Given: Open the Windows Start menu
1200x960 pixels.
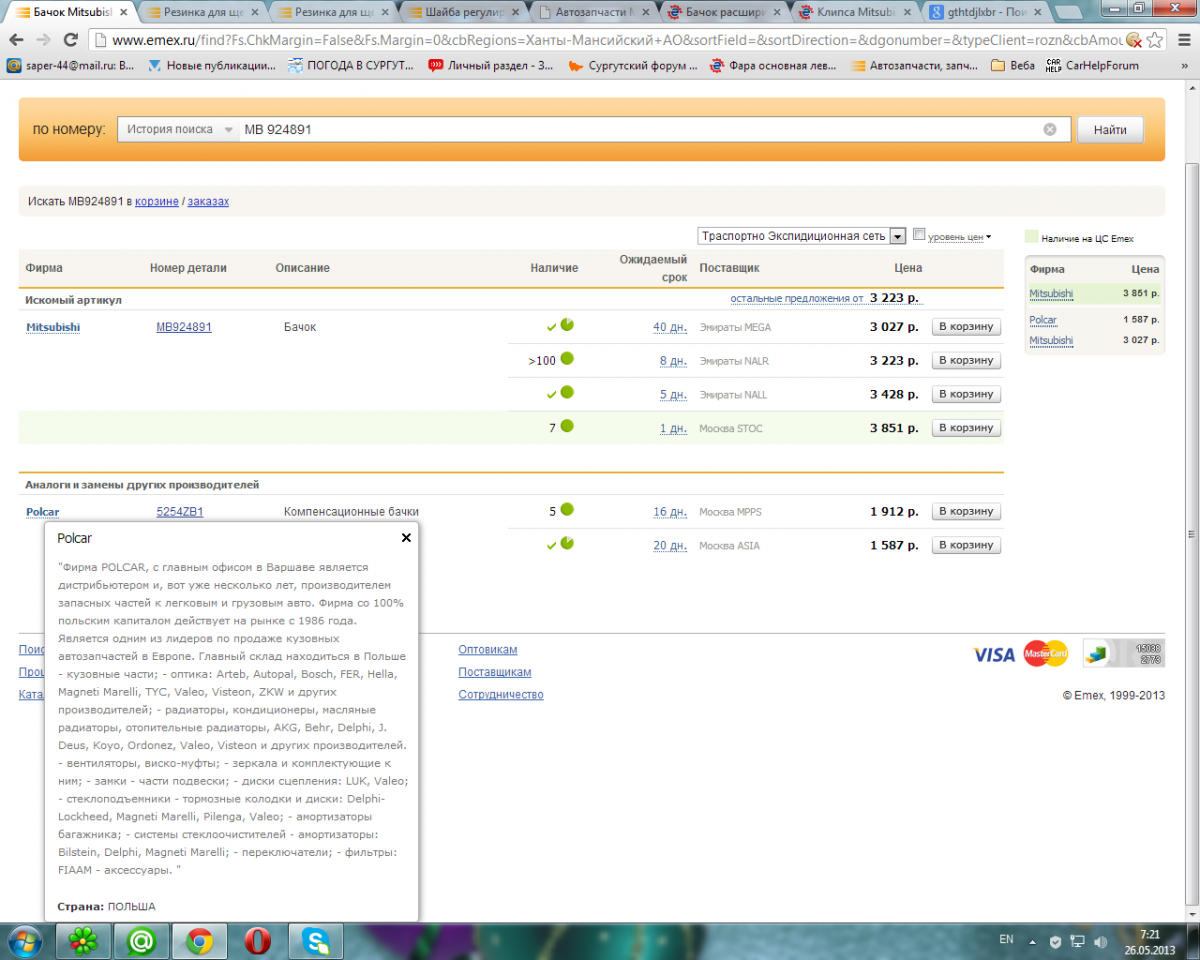Looking at the screenshot, I should [x=25, y=941].
